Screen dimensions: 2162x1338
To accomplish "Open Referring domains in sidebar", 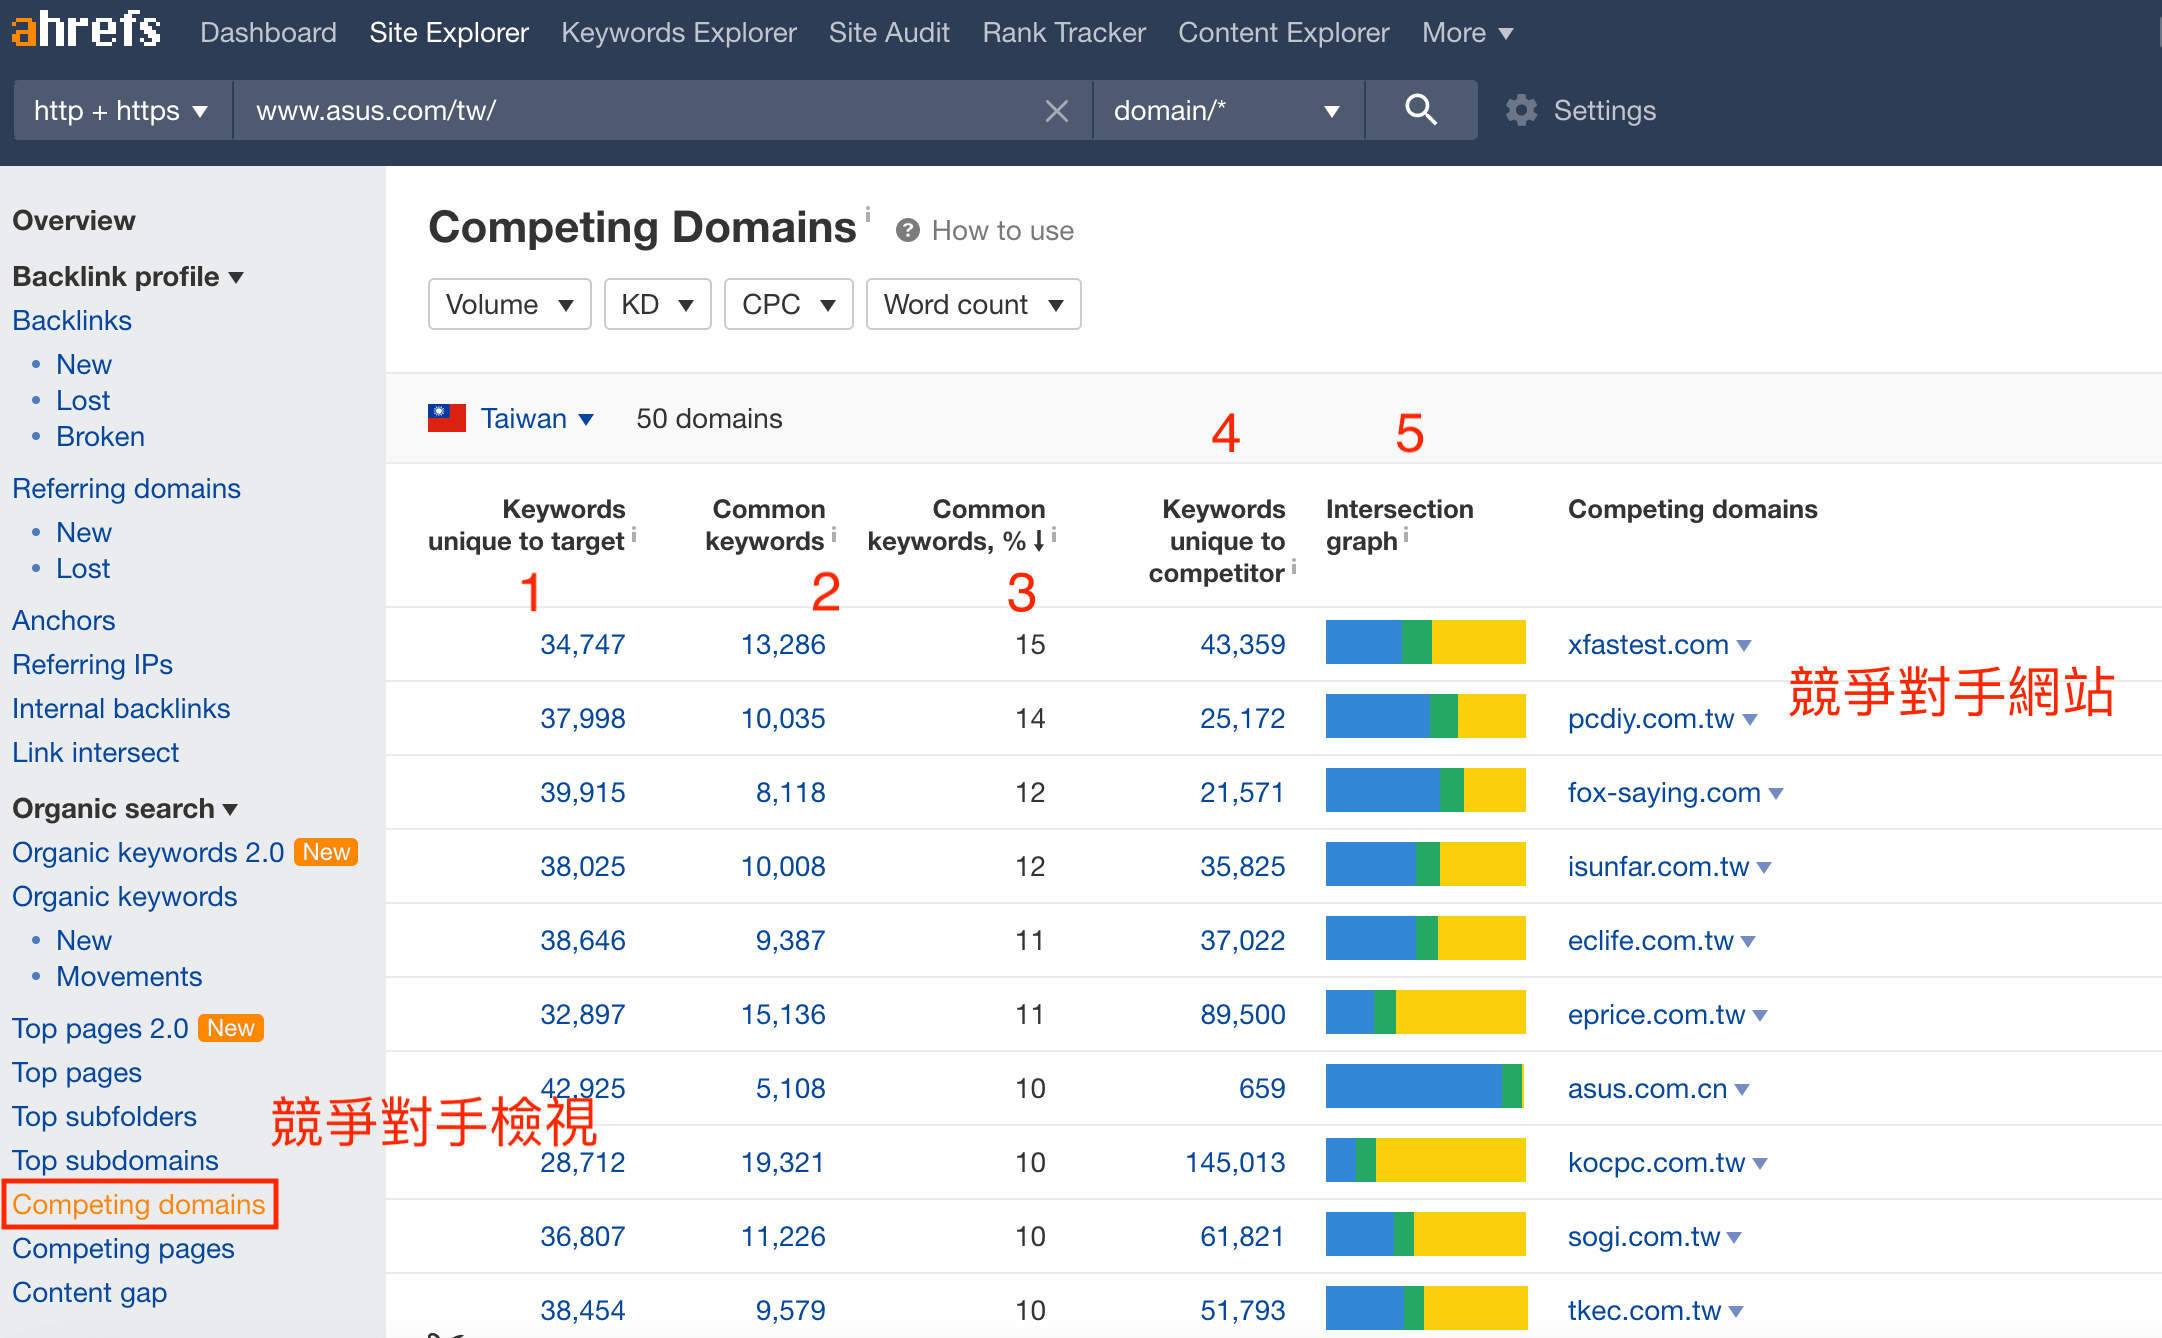I will (x=126, y=488).
